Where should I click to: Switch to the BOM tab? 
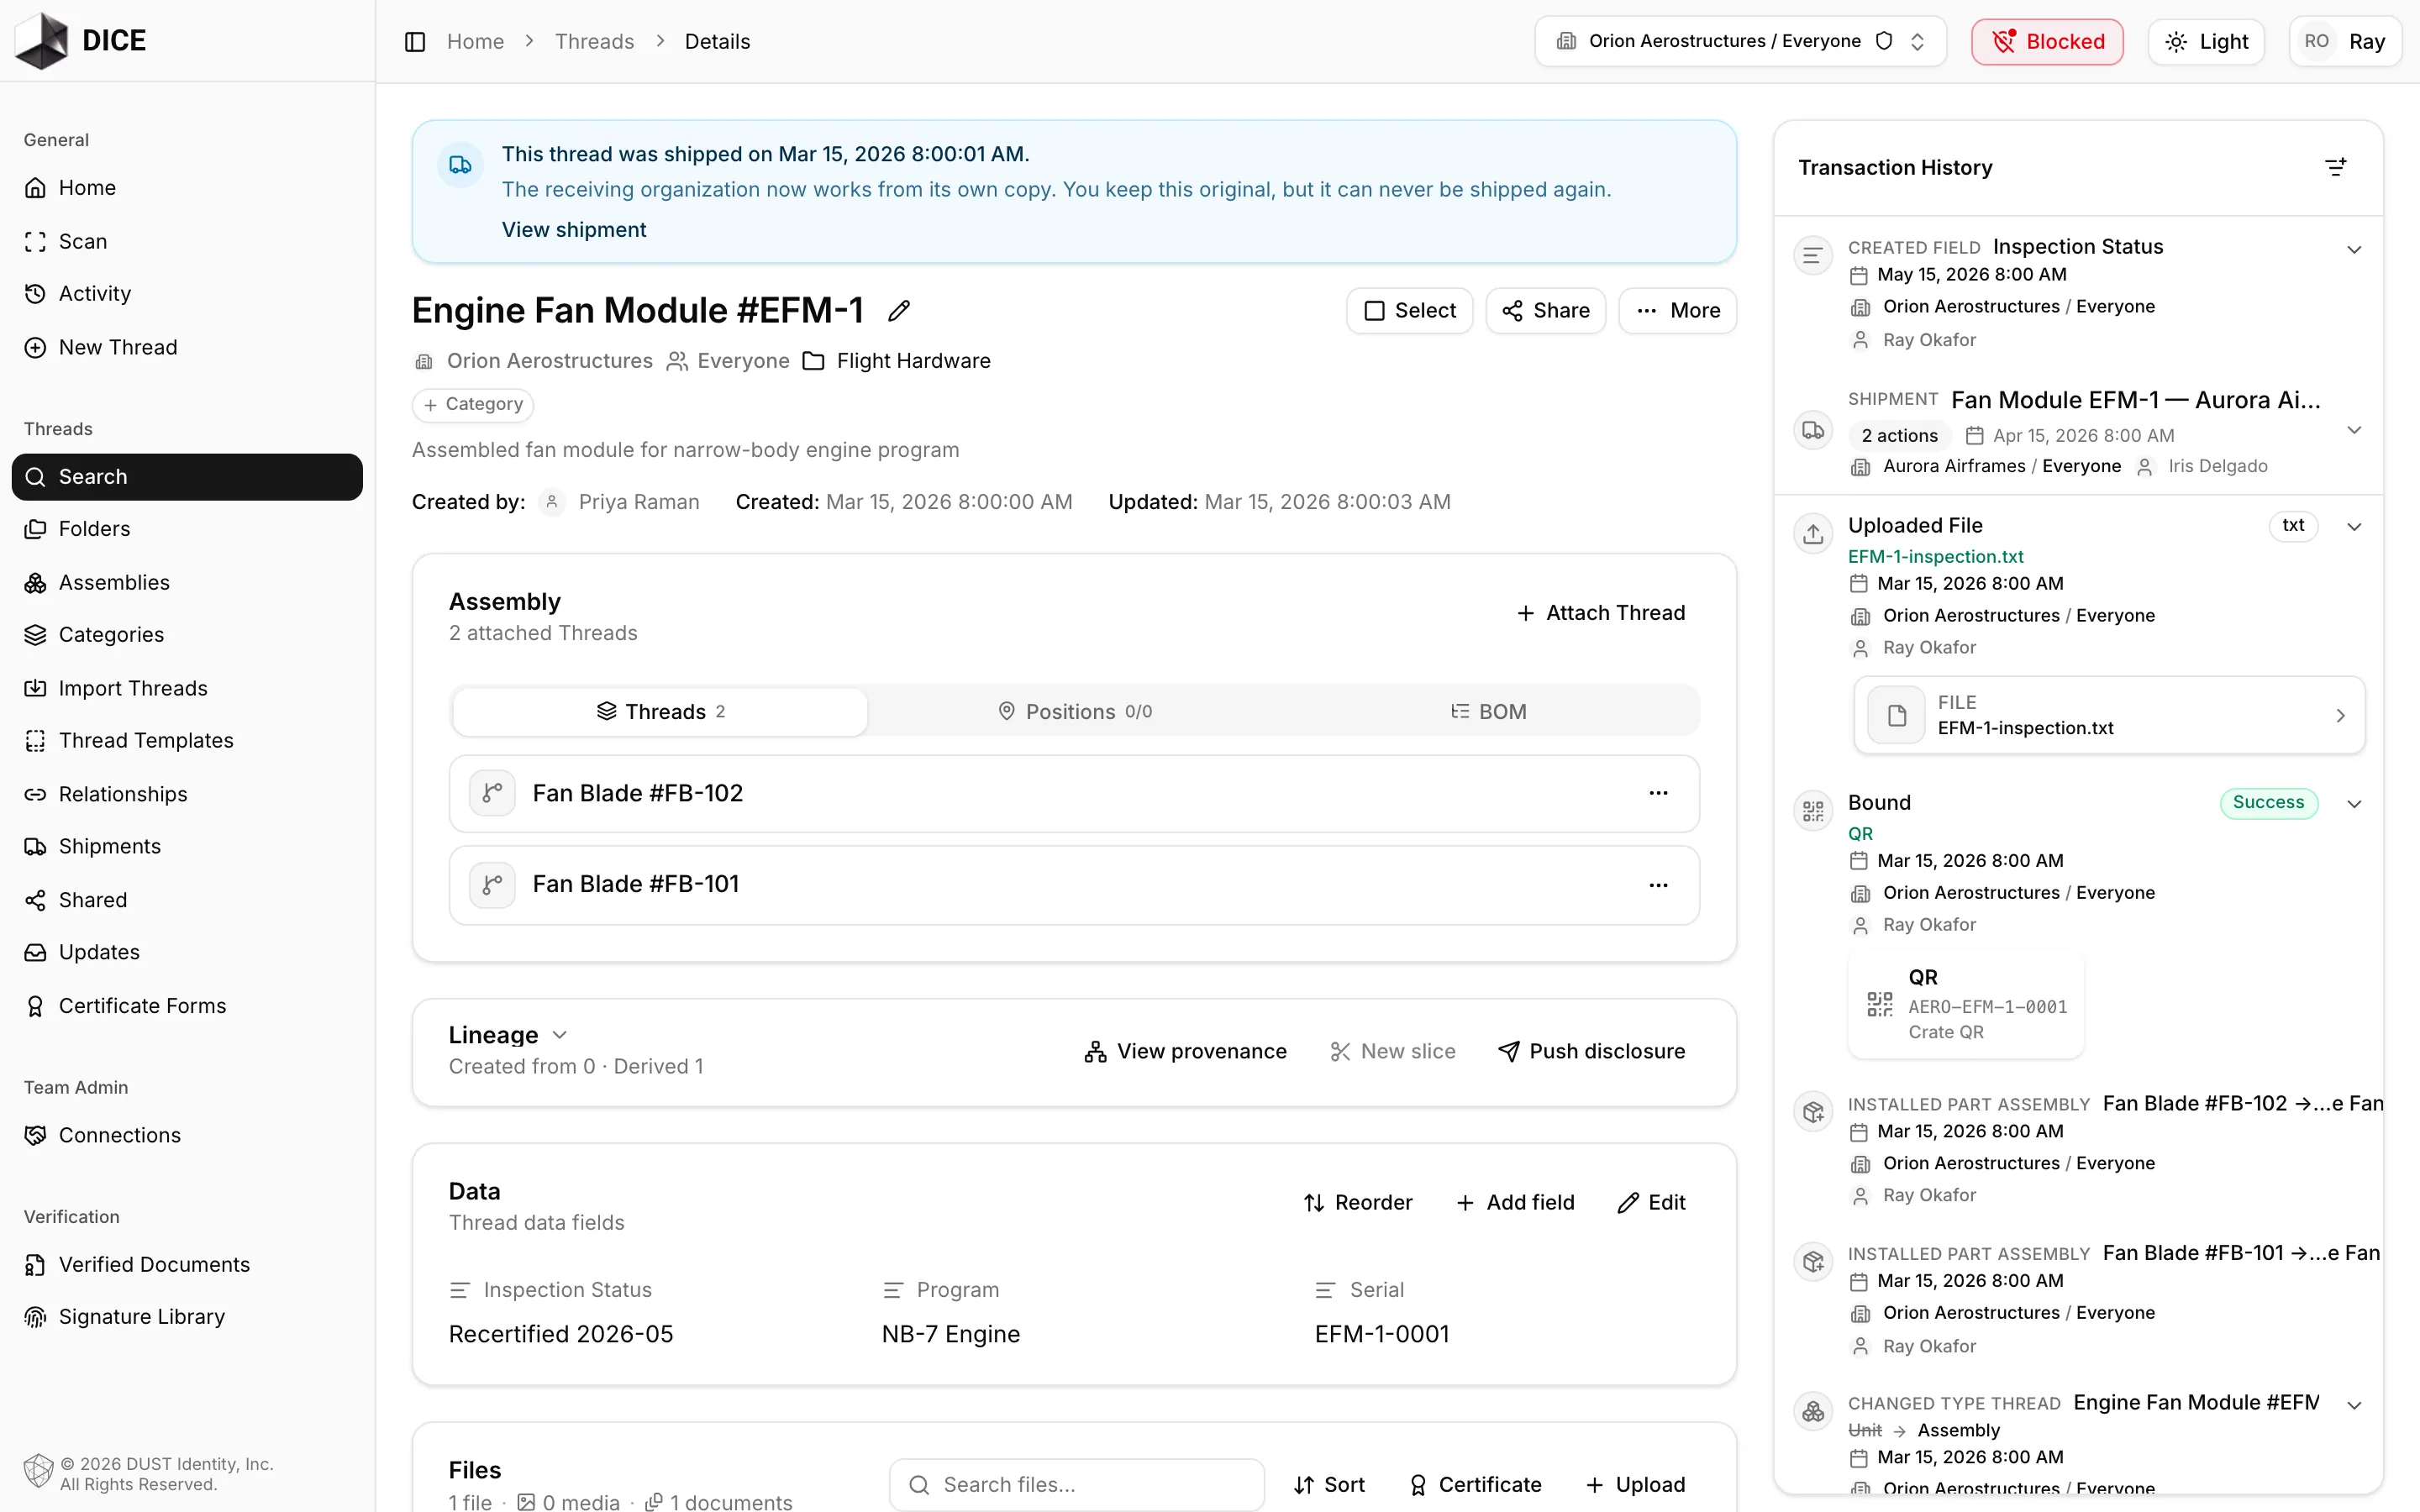(x=1489, y=712)
